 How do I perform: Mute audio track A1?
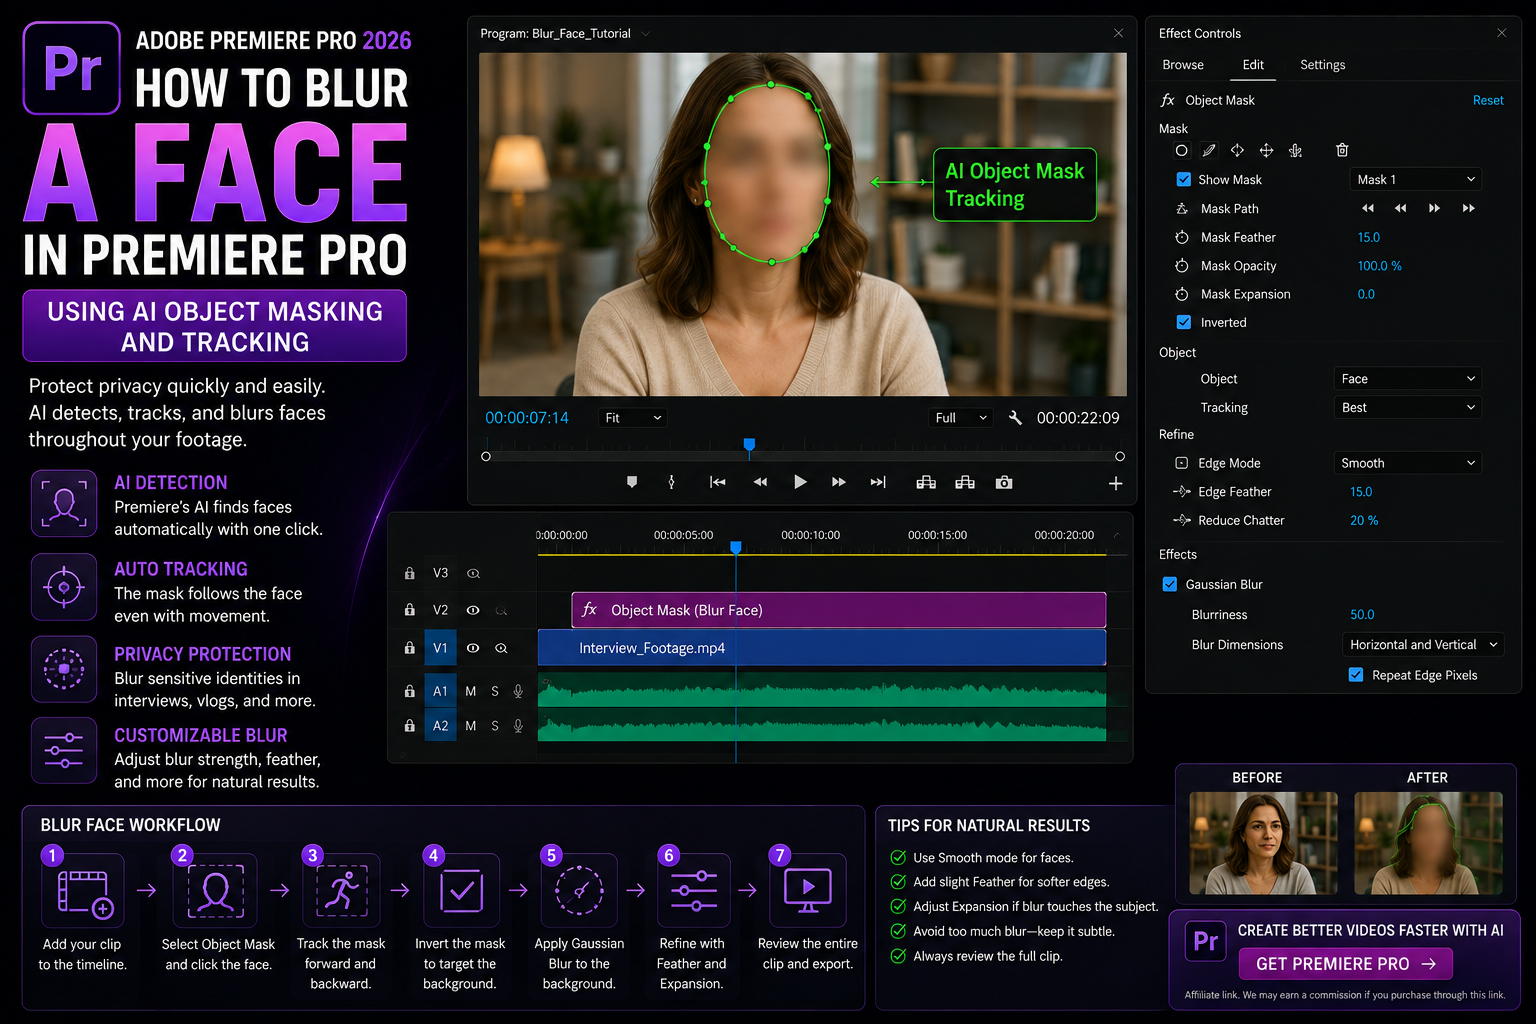point(471,691)
